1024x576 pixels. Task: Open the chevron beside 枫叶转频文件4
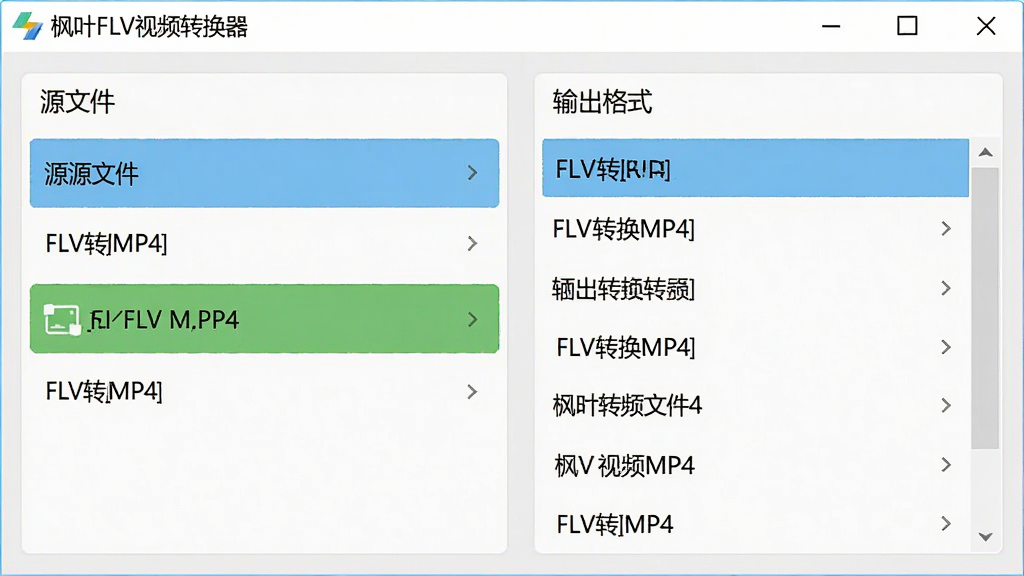click(x=946, y=406)
